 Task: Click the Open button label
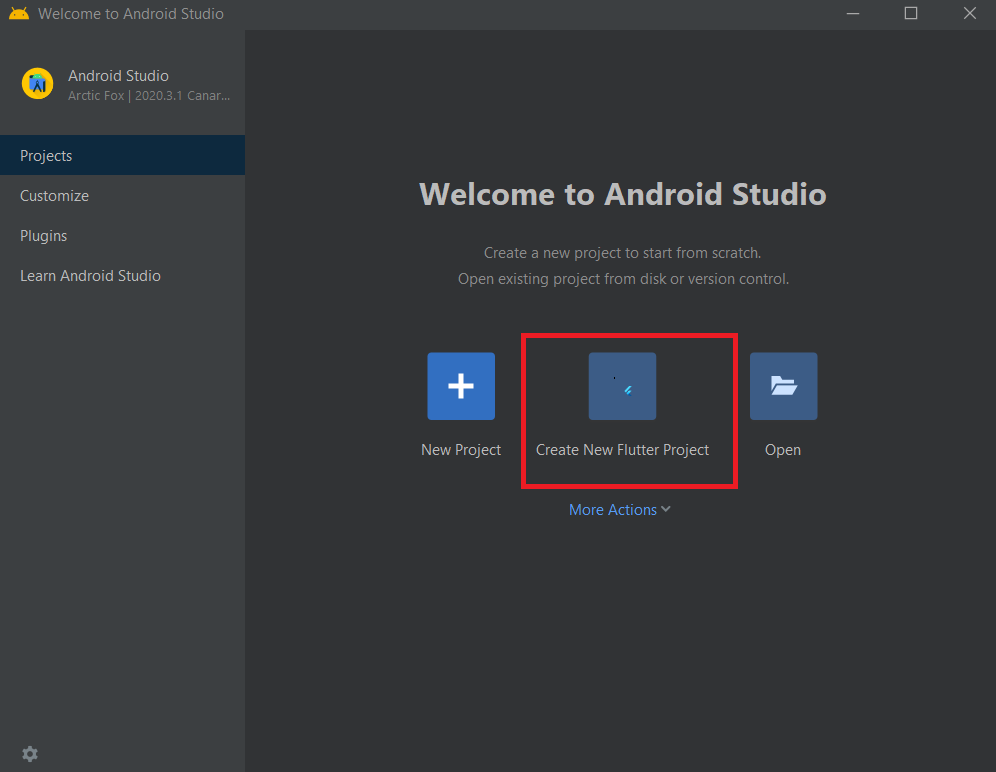click(782, 449)
